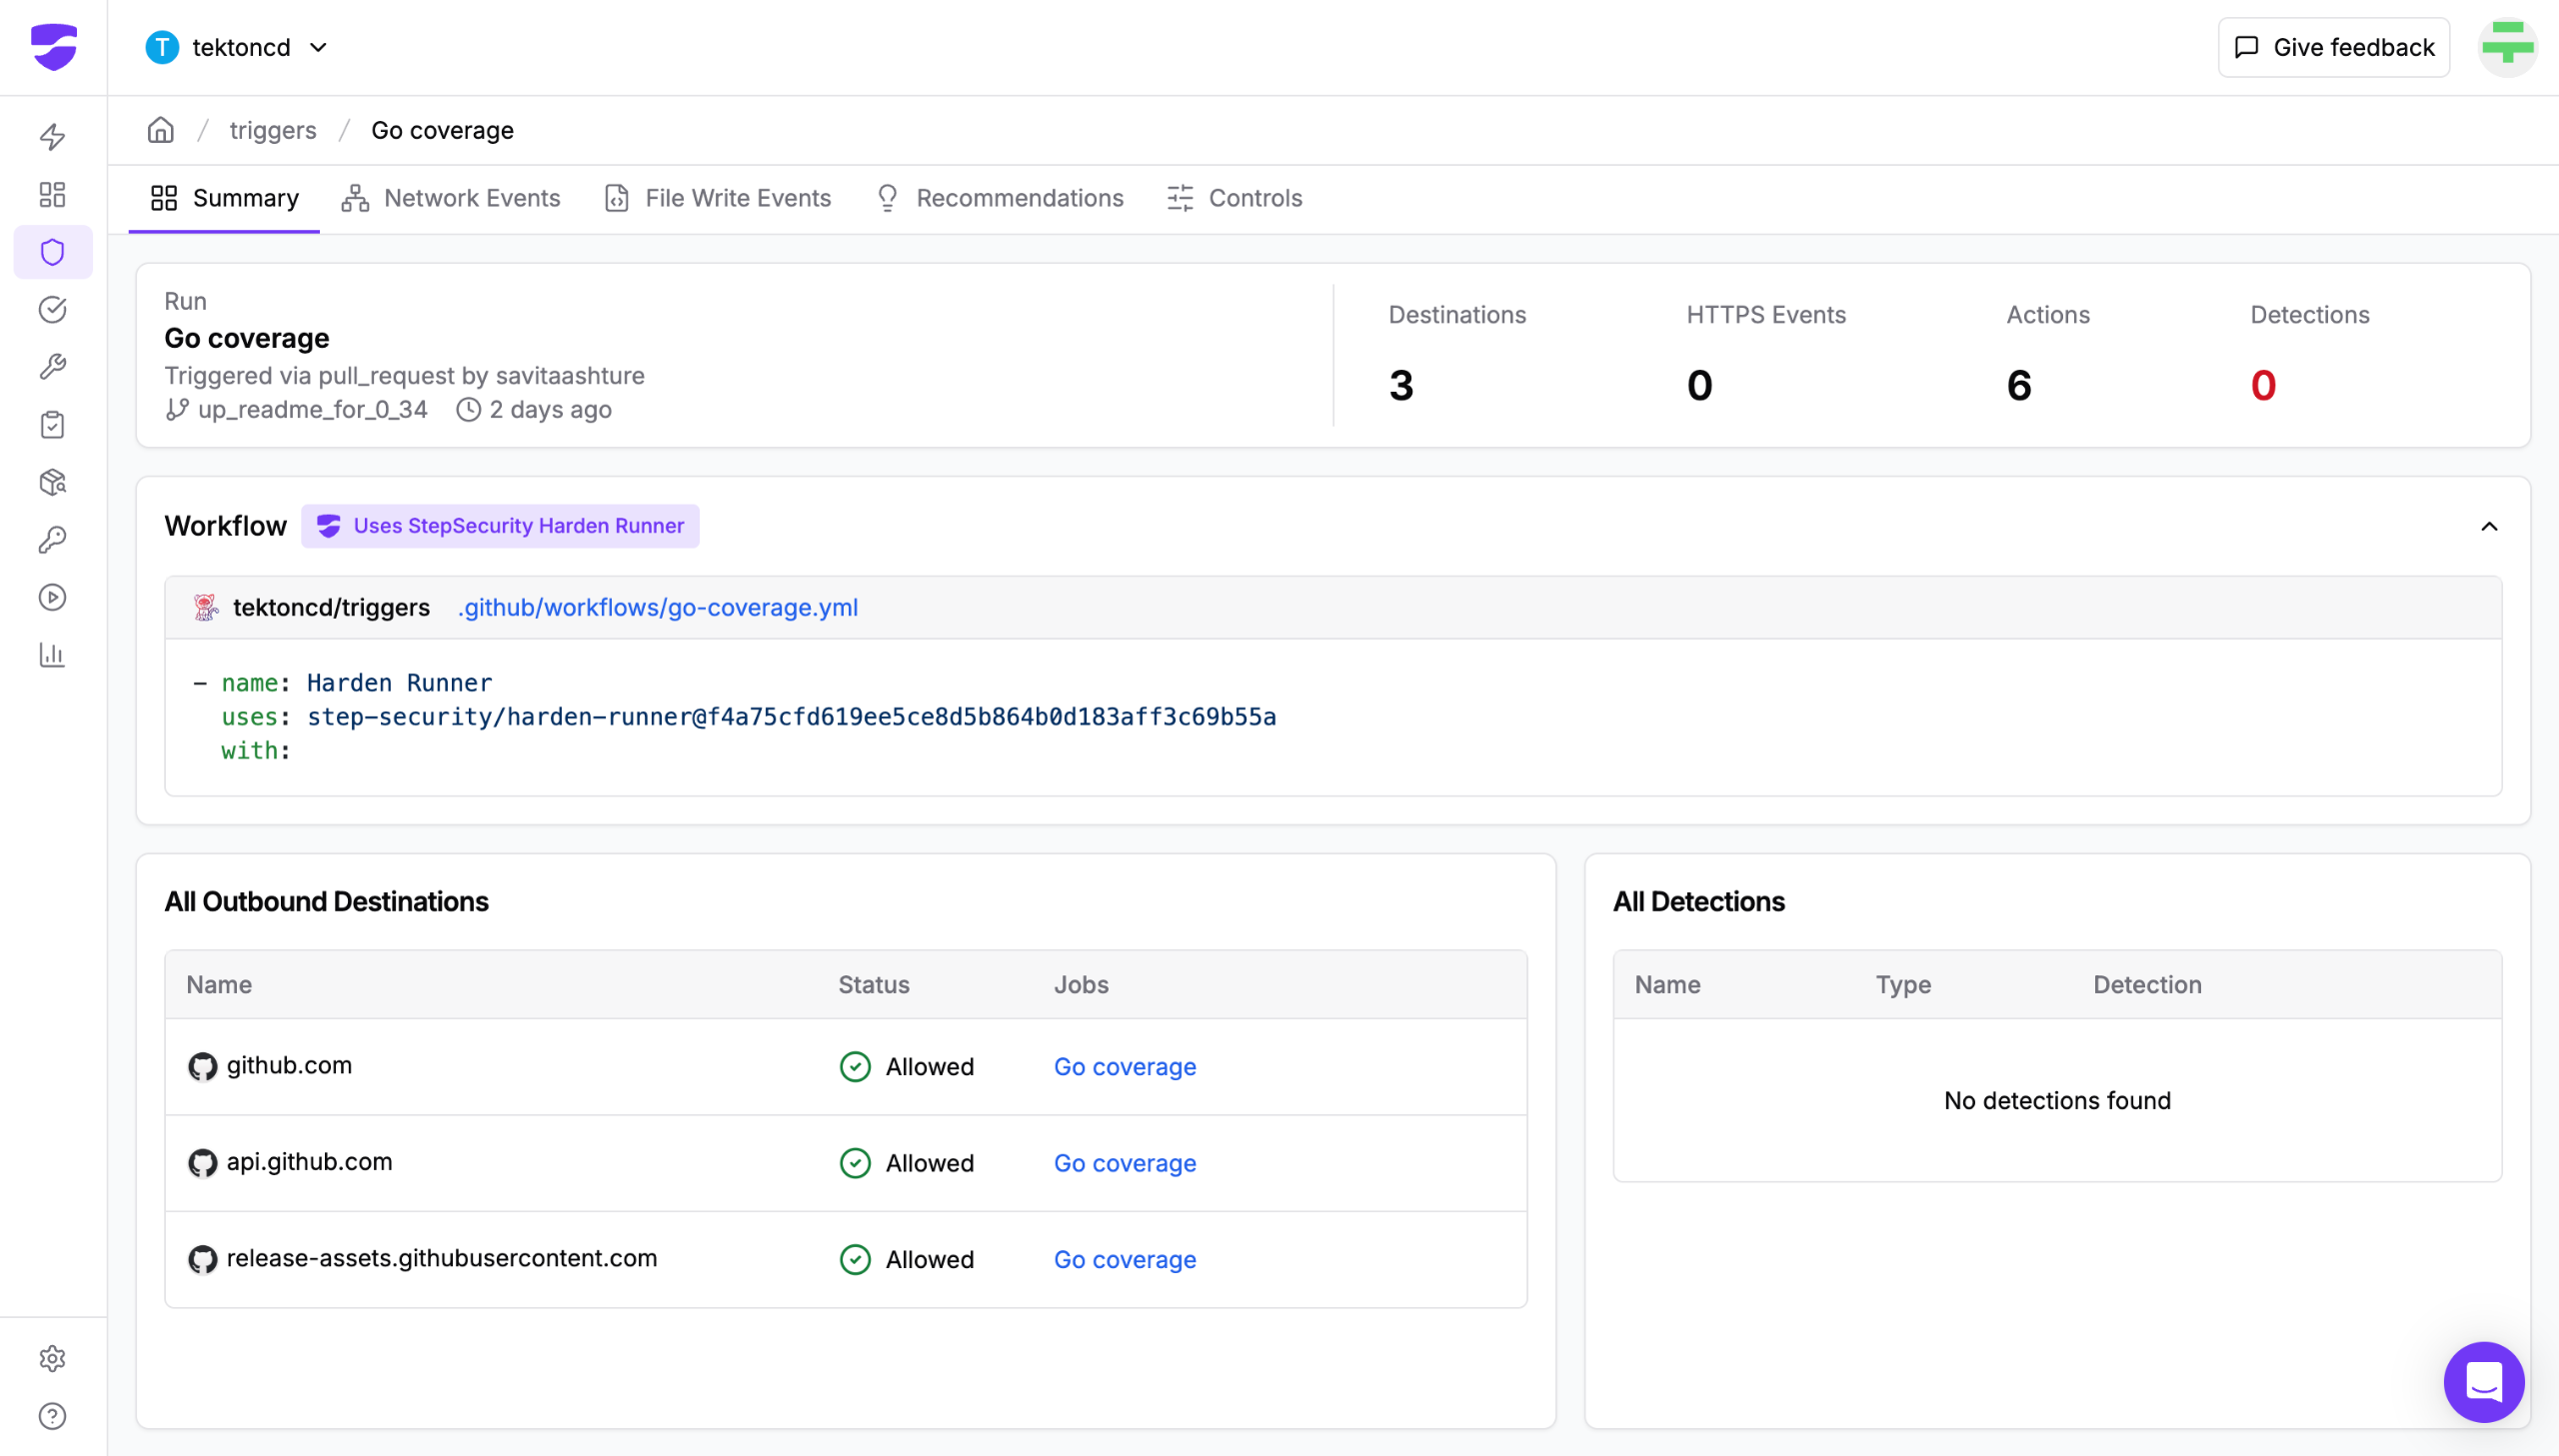Open the chat support bubble
Viewport: 2559px width, 1456px height.
coord(2483,1382)
